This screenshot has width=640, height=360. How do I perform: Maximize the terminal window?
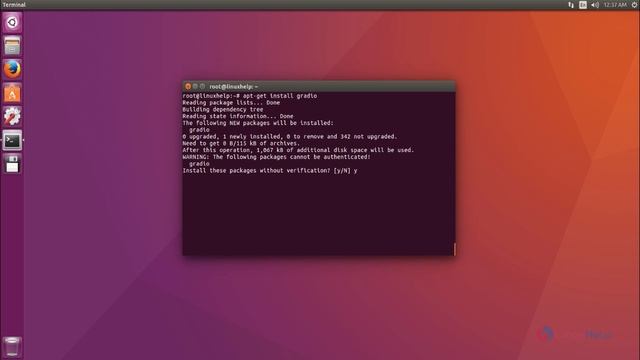[x=202, y=87]
